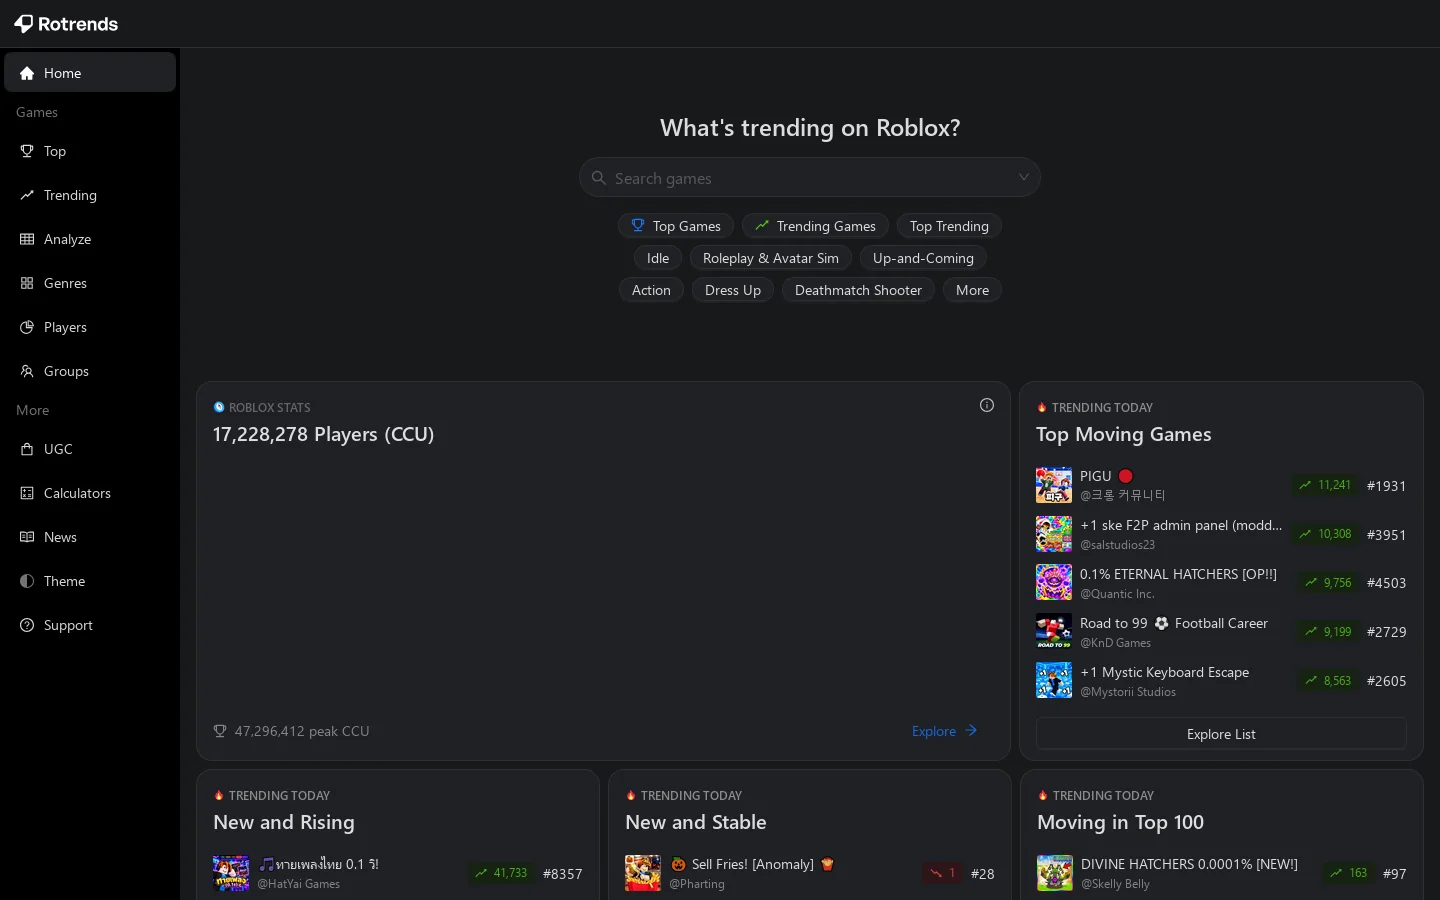Click the Road to 99 Football Career thumbnail
The height and width of the screenshot is (900, 1440).
click(x=1054, y=631)
